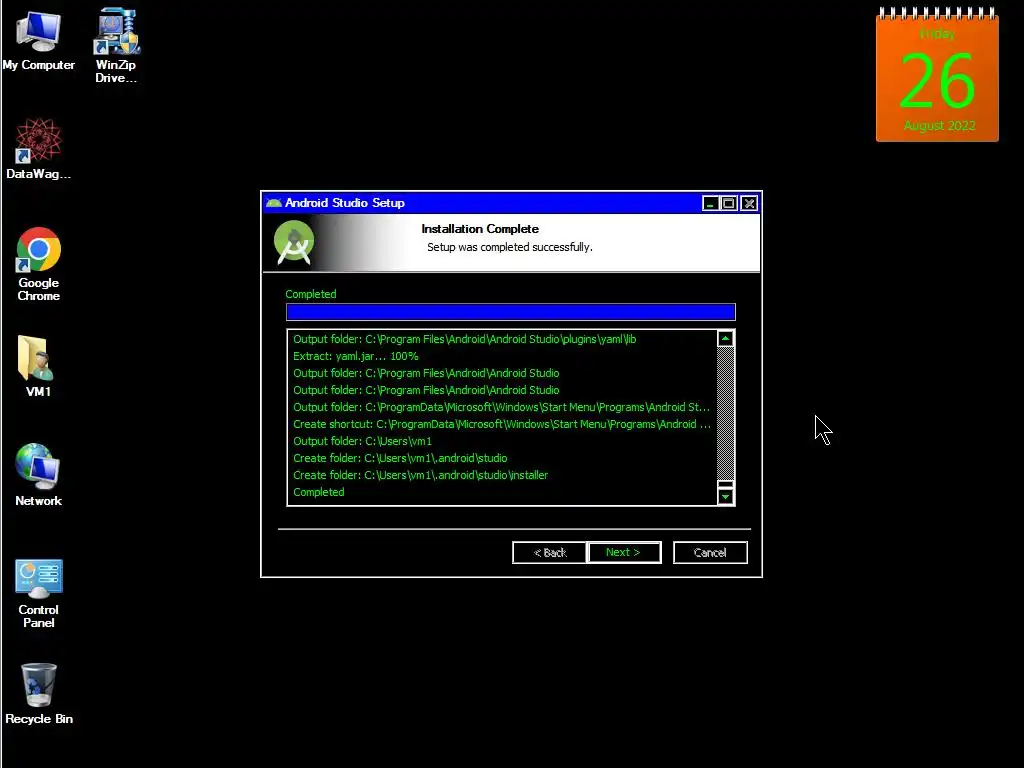The image size is (1024, 768).
Task: Click the small Android icon in title bar
Action: tap(274, 203)
